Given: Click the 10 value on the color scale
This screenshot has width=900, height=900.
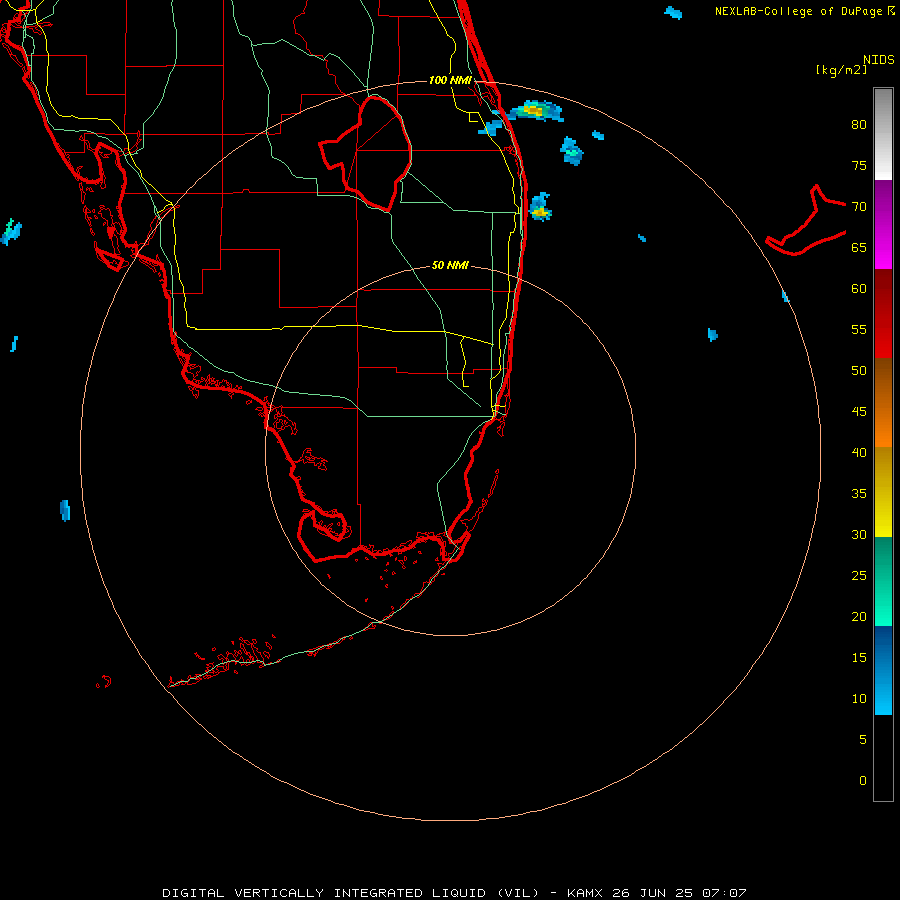Looking at the screenshot, I should tap(859, 699).
